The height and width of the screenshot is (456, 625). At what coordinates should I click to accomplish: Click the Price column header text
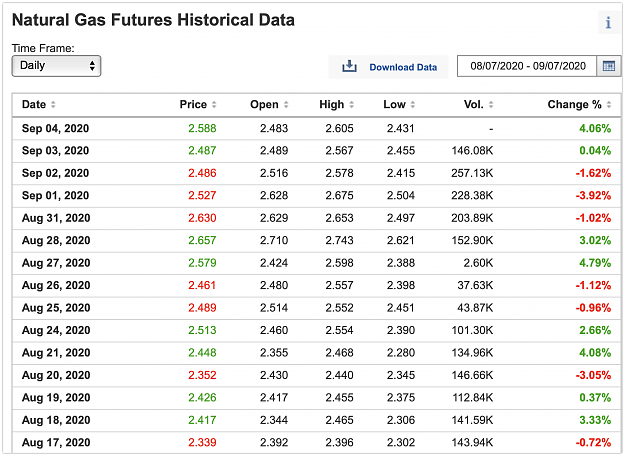pos(193,104)
